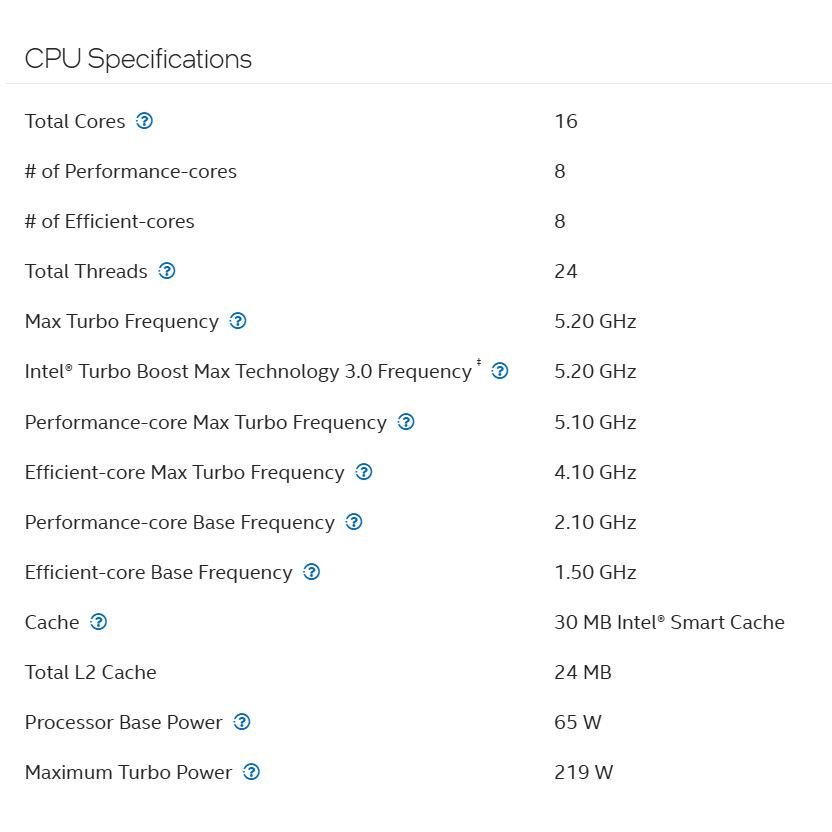Show Performance-core Base Frequency help info

[354, 522]
